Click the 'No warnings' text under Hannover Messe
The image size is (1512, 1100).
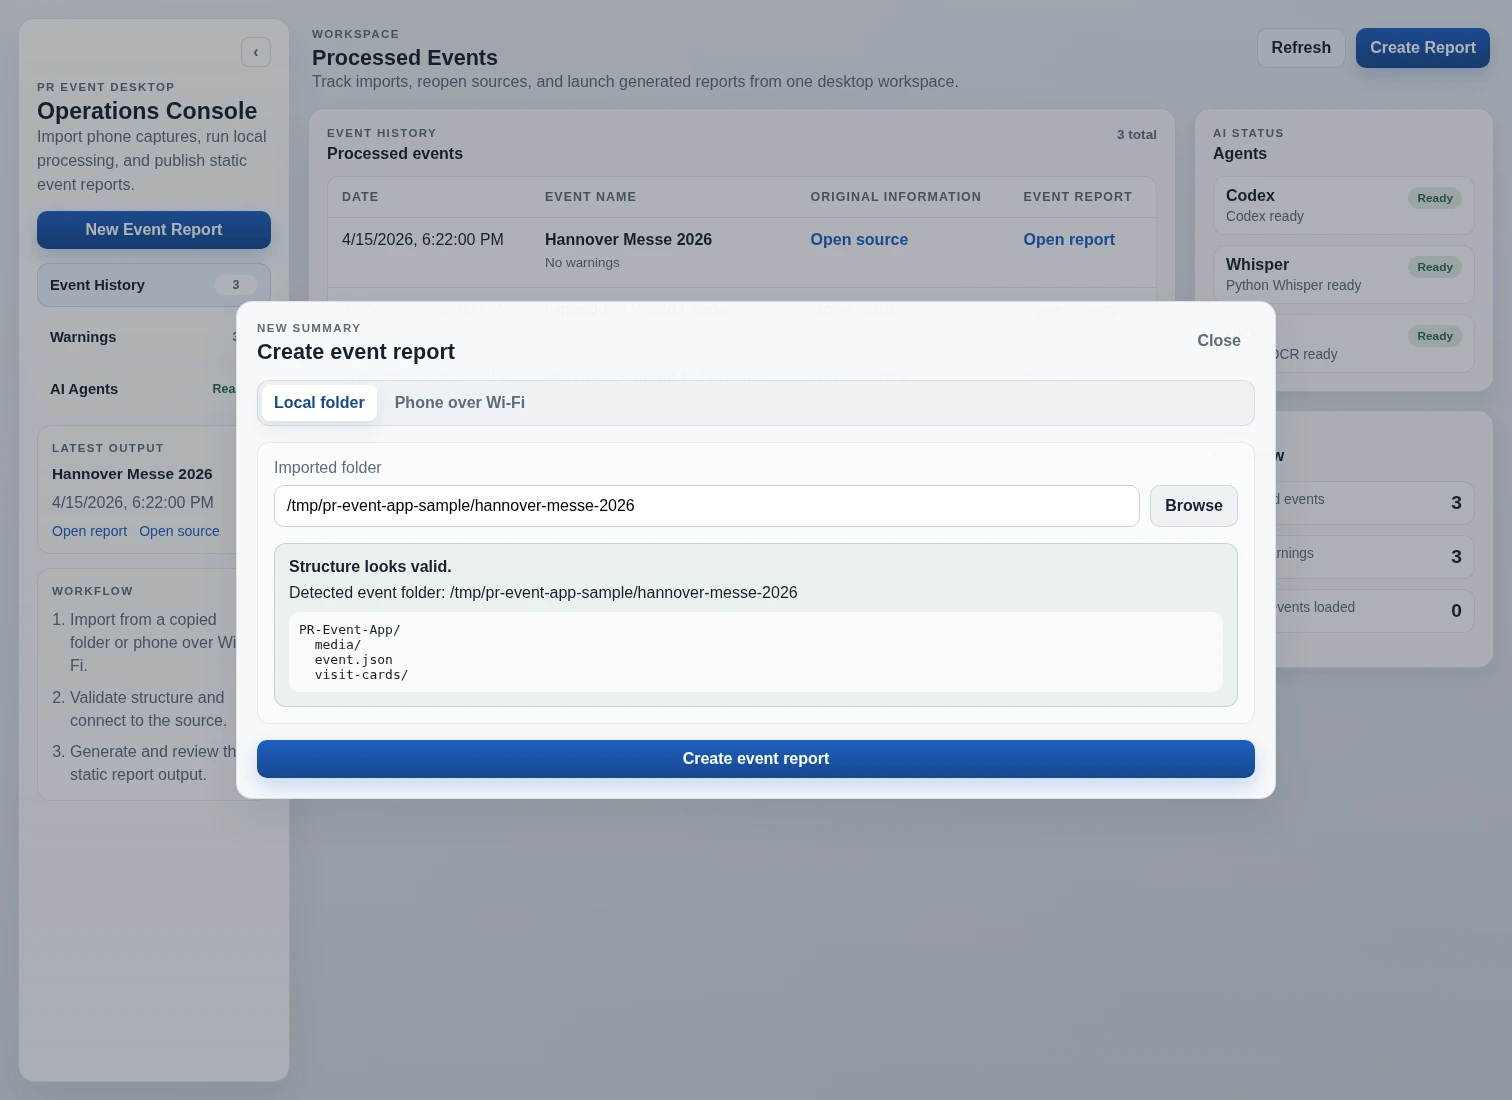(582, 263)
